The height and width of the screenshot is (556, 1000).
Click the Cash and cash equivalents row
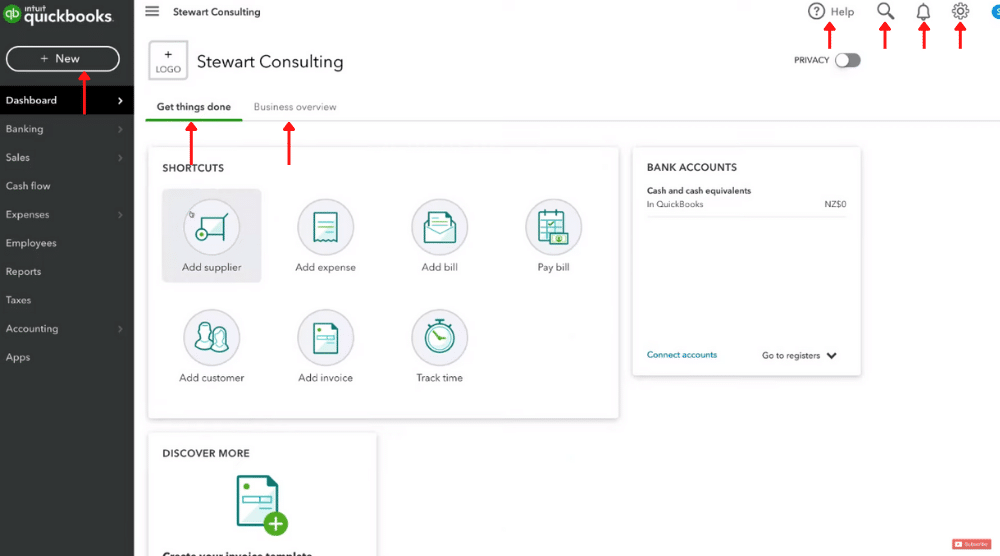(x=746, y=197)
